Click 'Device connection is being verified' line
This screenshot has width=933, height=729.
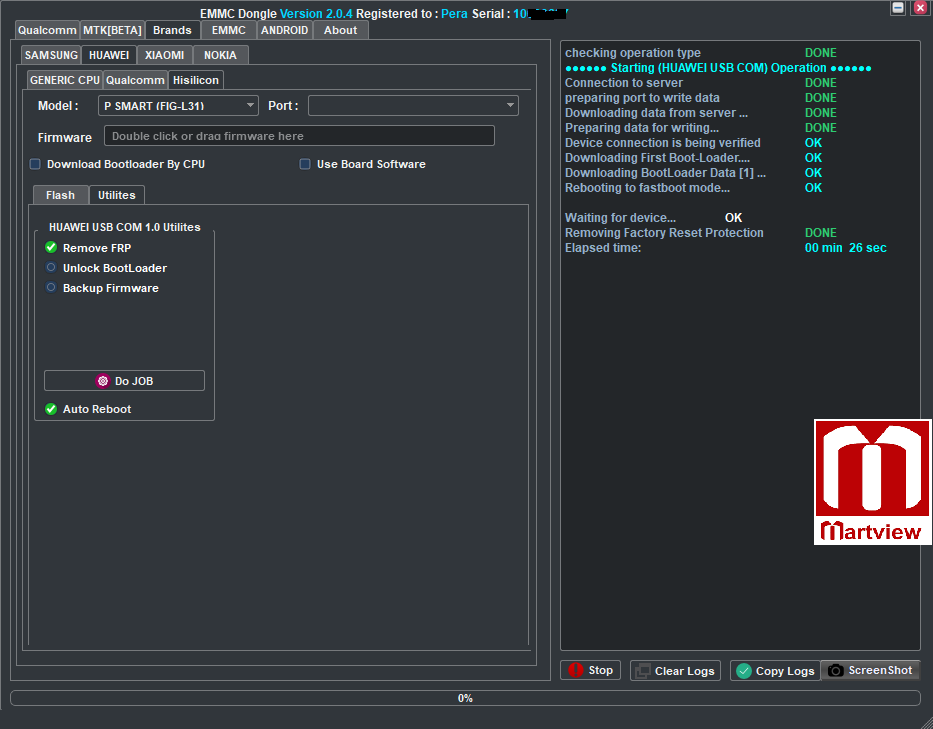pyautogui.click(x=662, y=143)
